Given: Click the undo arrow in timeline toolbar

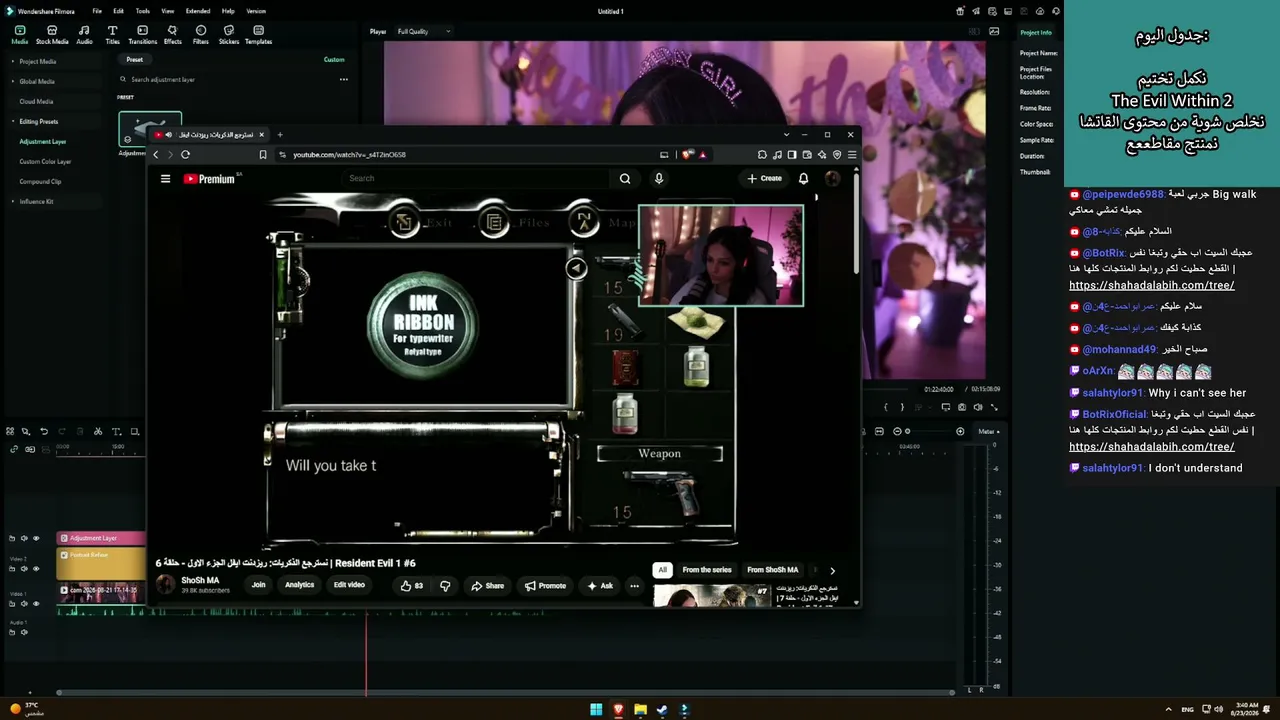Looking at the screenshot, I should pyautogui.click(x=43, y=432).
